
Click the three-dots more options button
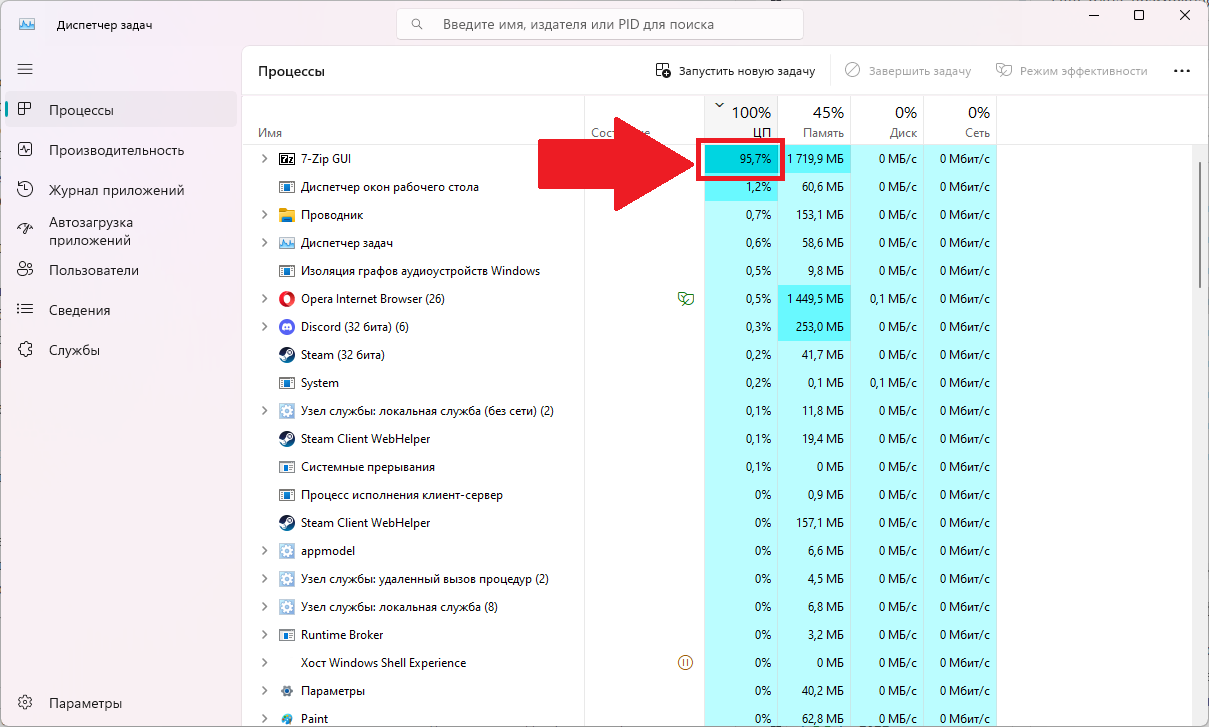[x=1181, y=71]
